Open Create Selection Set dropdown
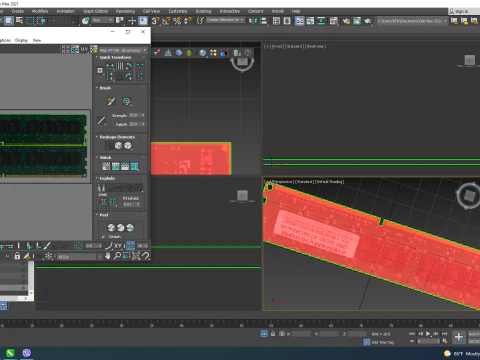This screenshot has width=480, height=360. click(x=225, y=20)
